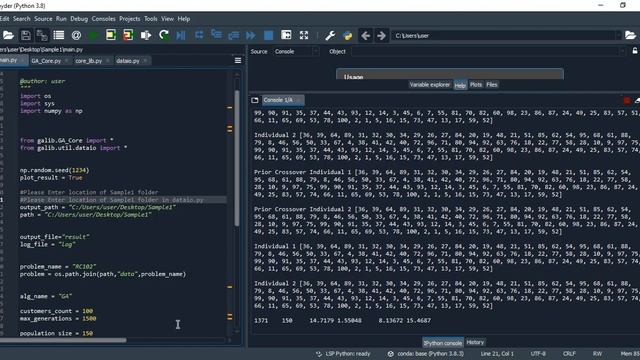Switch to the Plots pane tab
This screenshot has width=640, height=360.
pyautogui.click(x=476, y=84)
